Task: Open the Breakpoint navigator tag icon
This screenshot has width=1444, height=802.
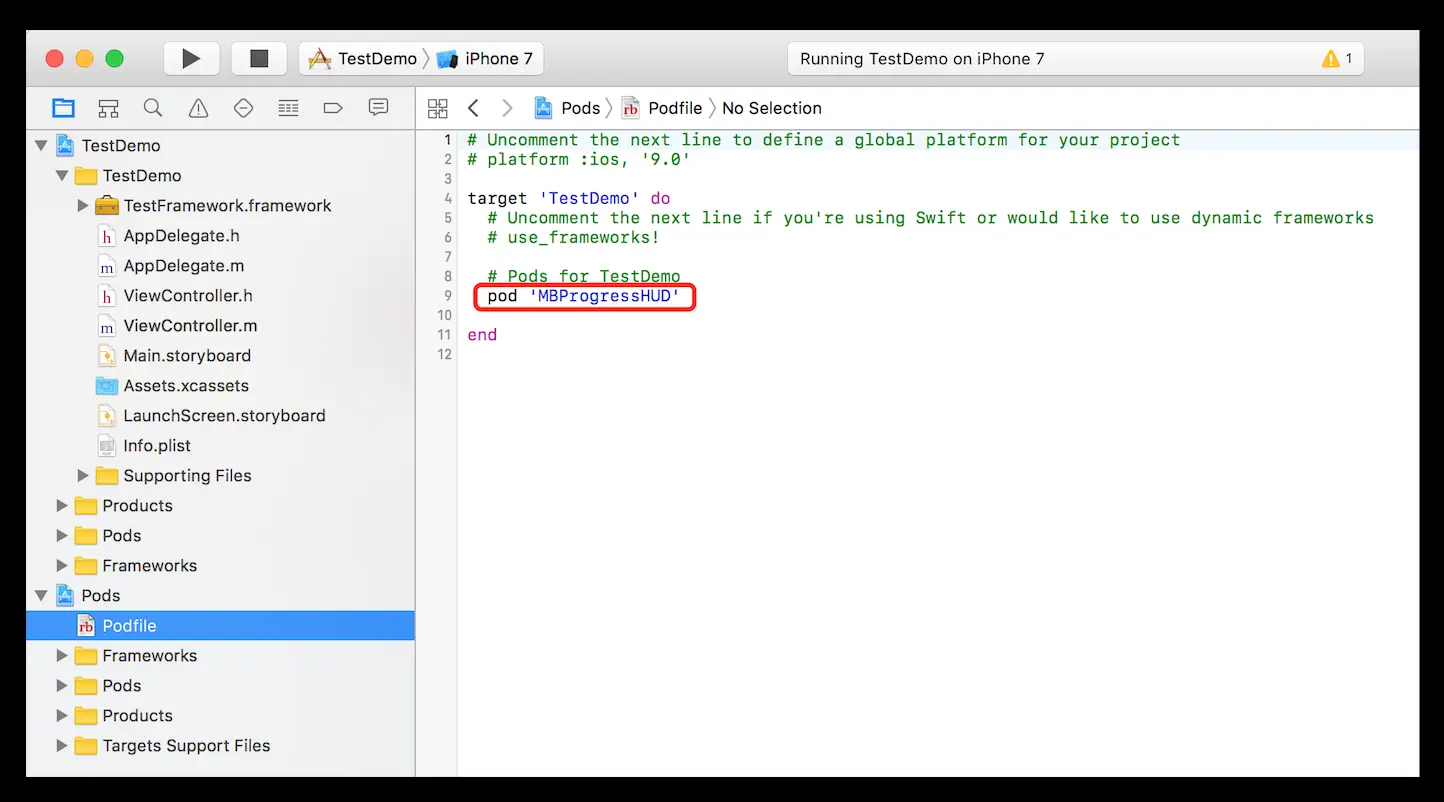Action: pos(333,108)
